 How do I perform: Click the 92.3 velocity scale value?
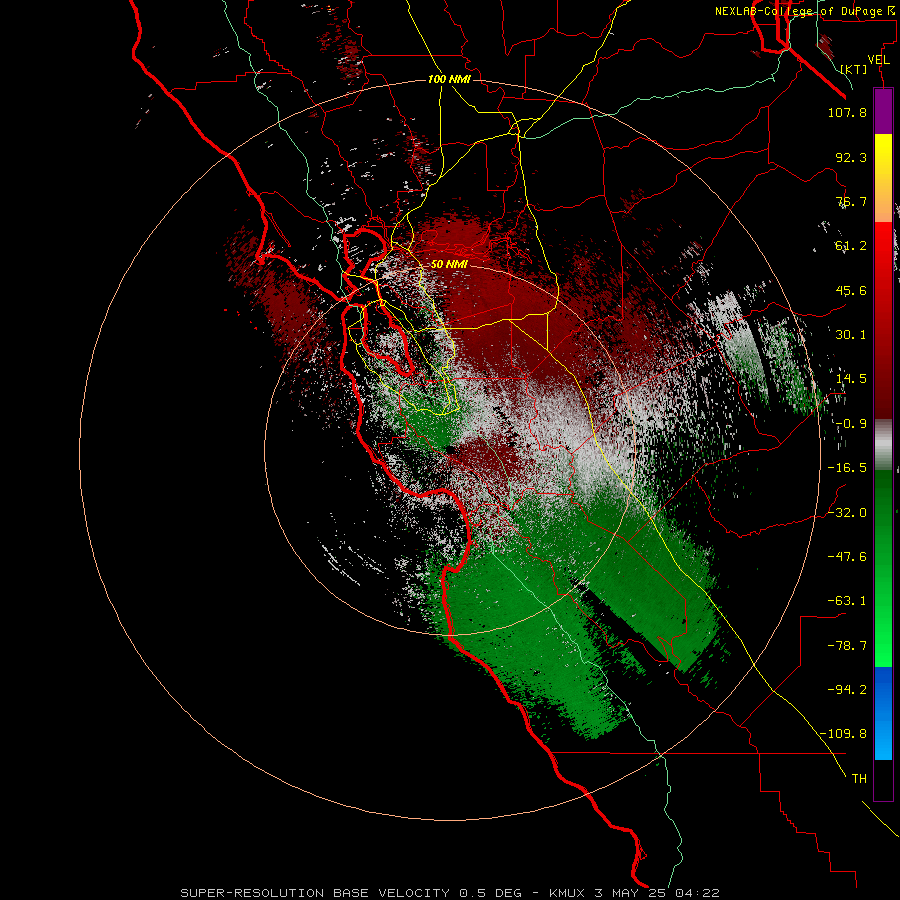[x=851, y=157]
